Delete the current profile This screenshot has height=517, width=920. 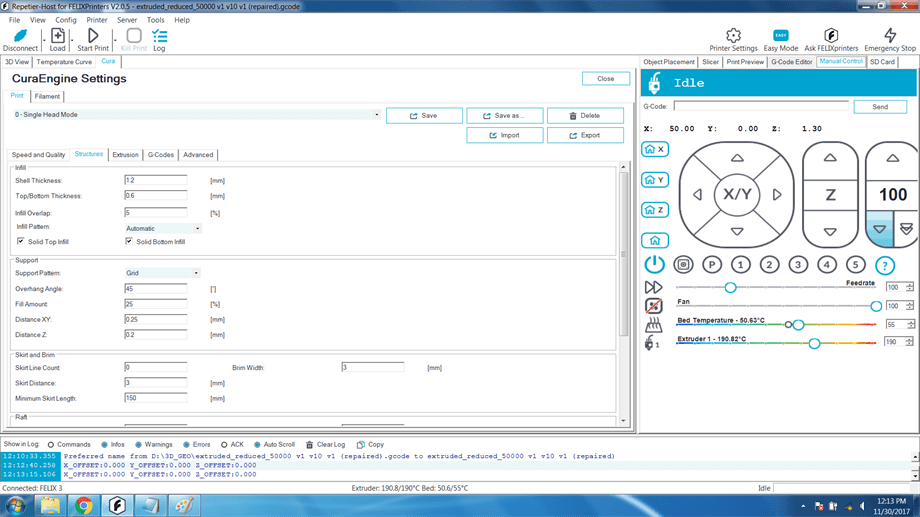585,116
